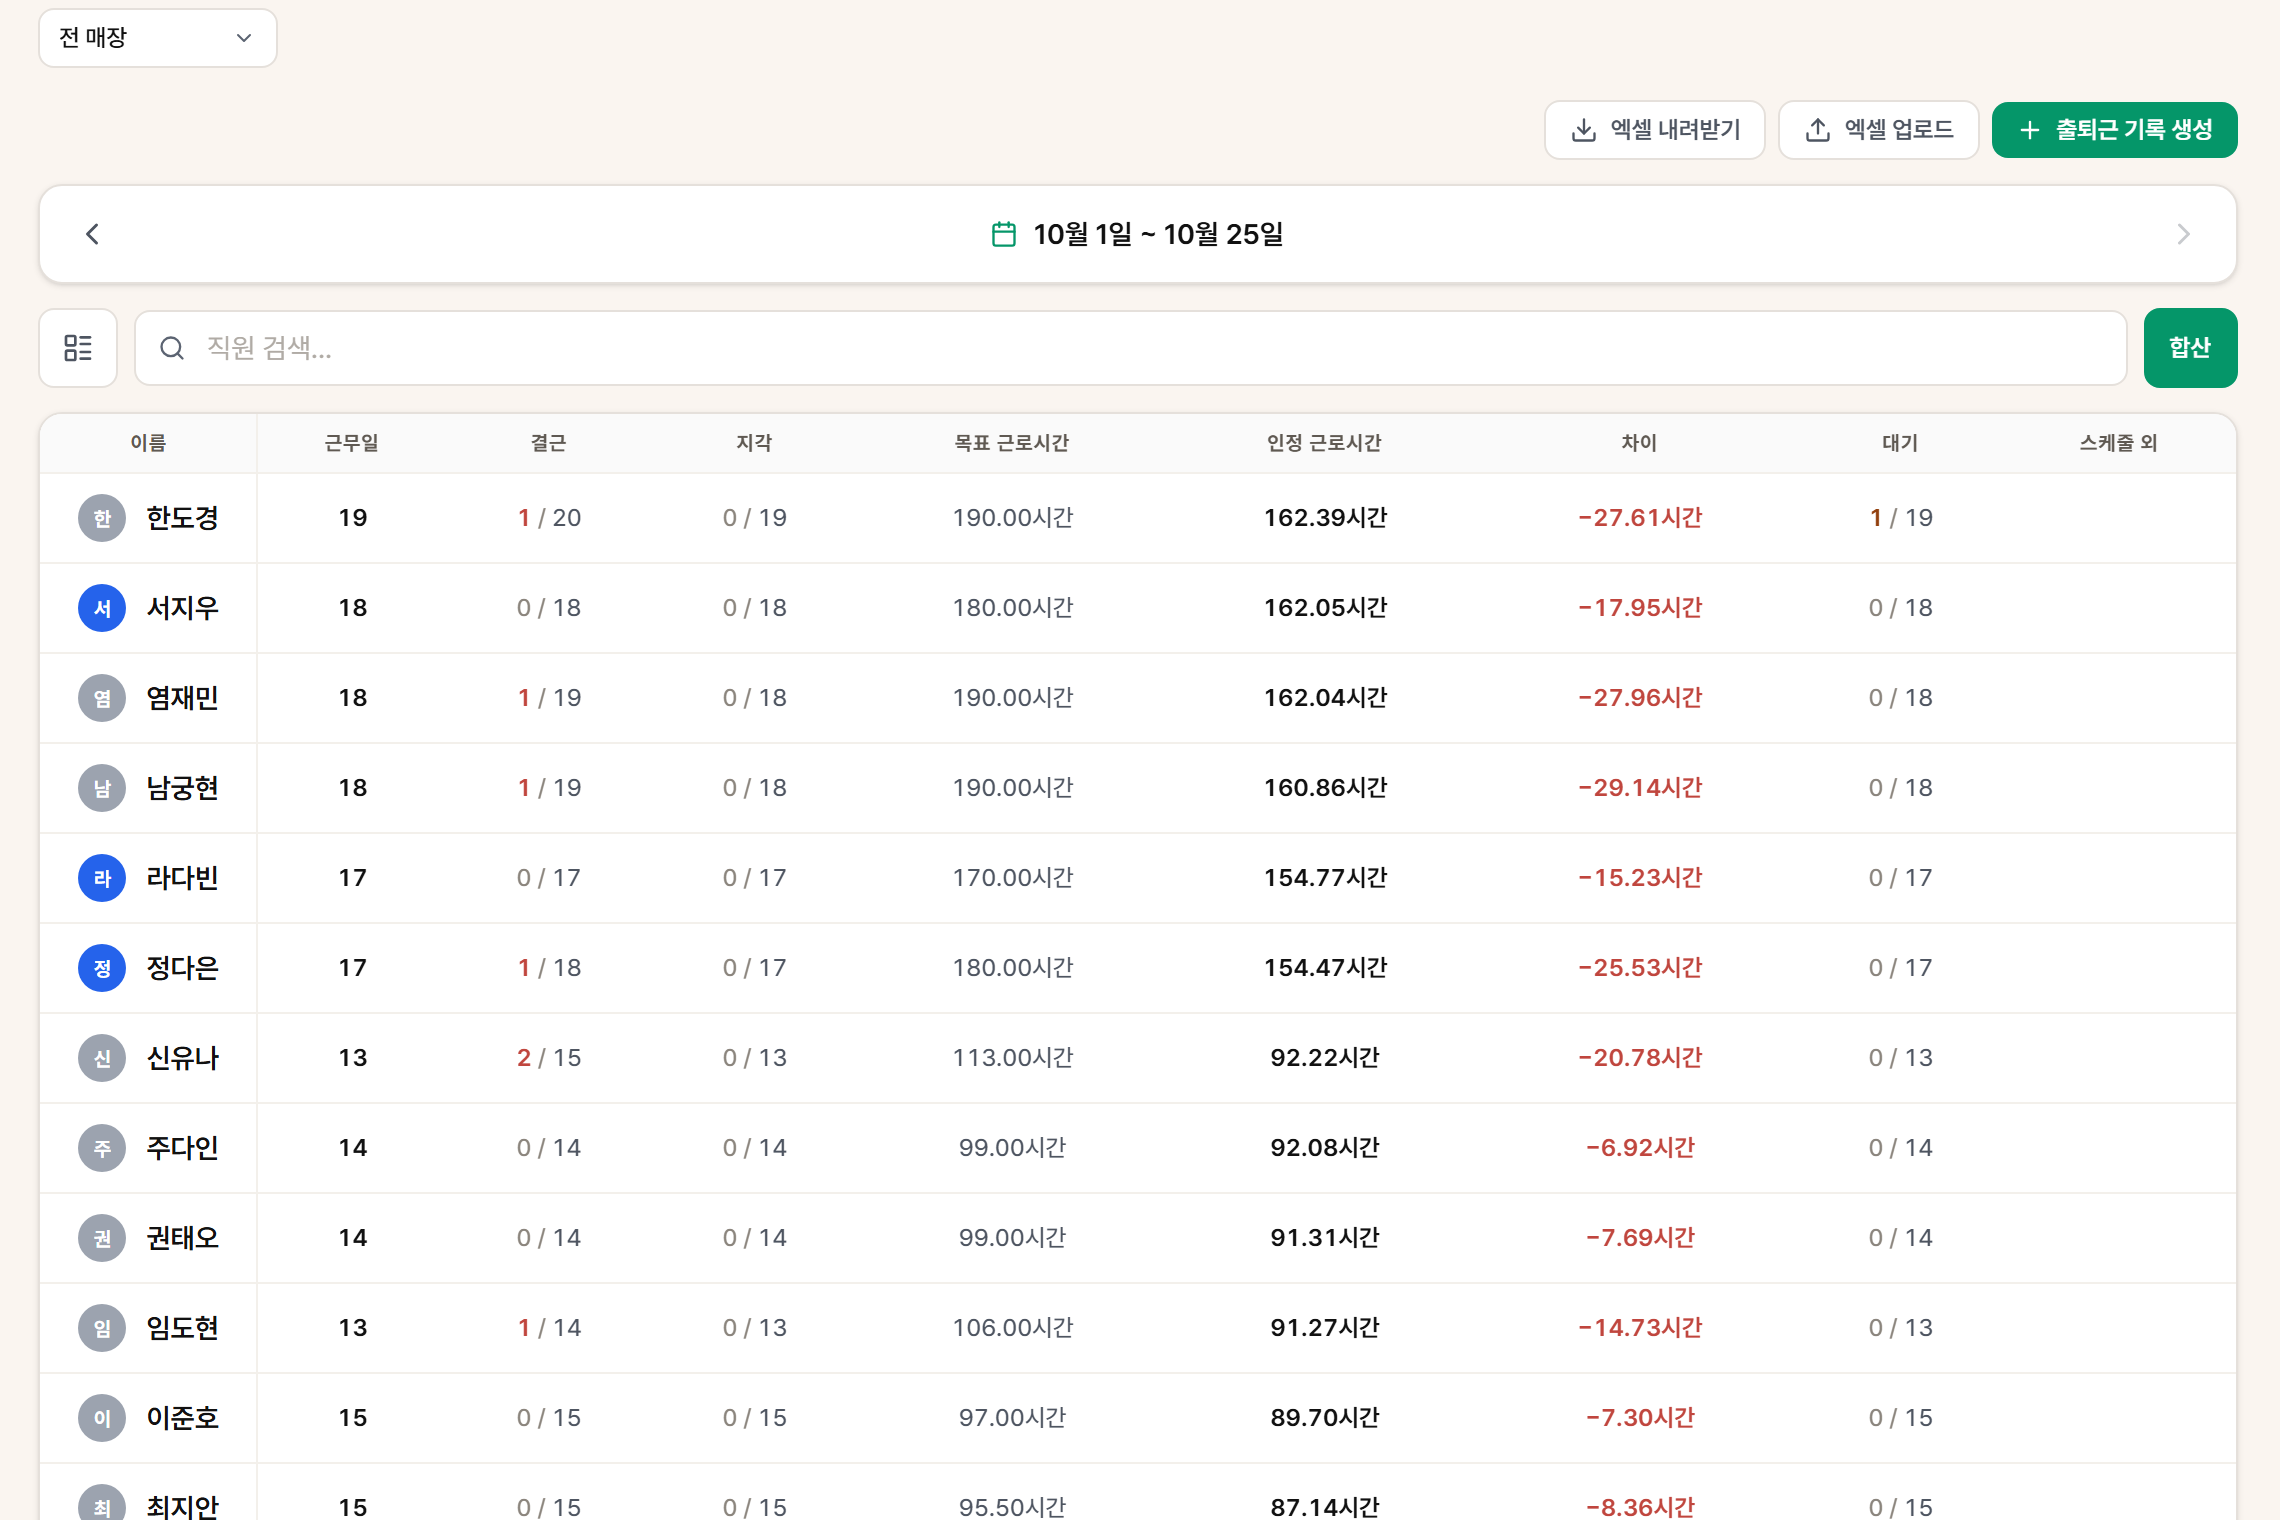
Task: Click 정다은's blue avatar icon
Action: click(x=102, y=968)
